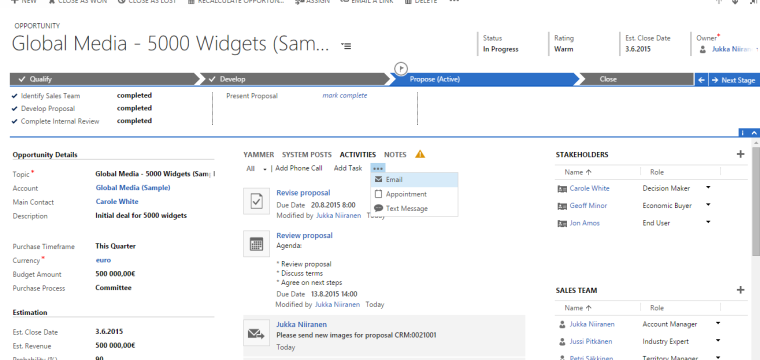
Task: Switch to the Activities tab
Action: (358, 155)
